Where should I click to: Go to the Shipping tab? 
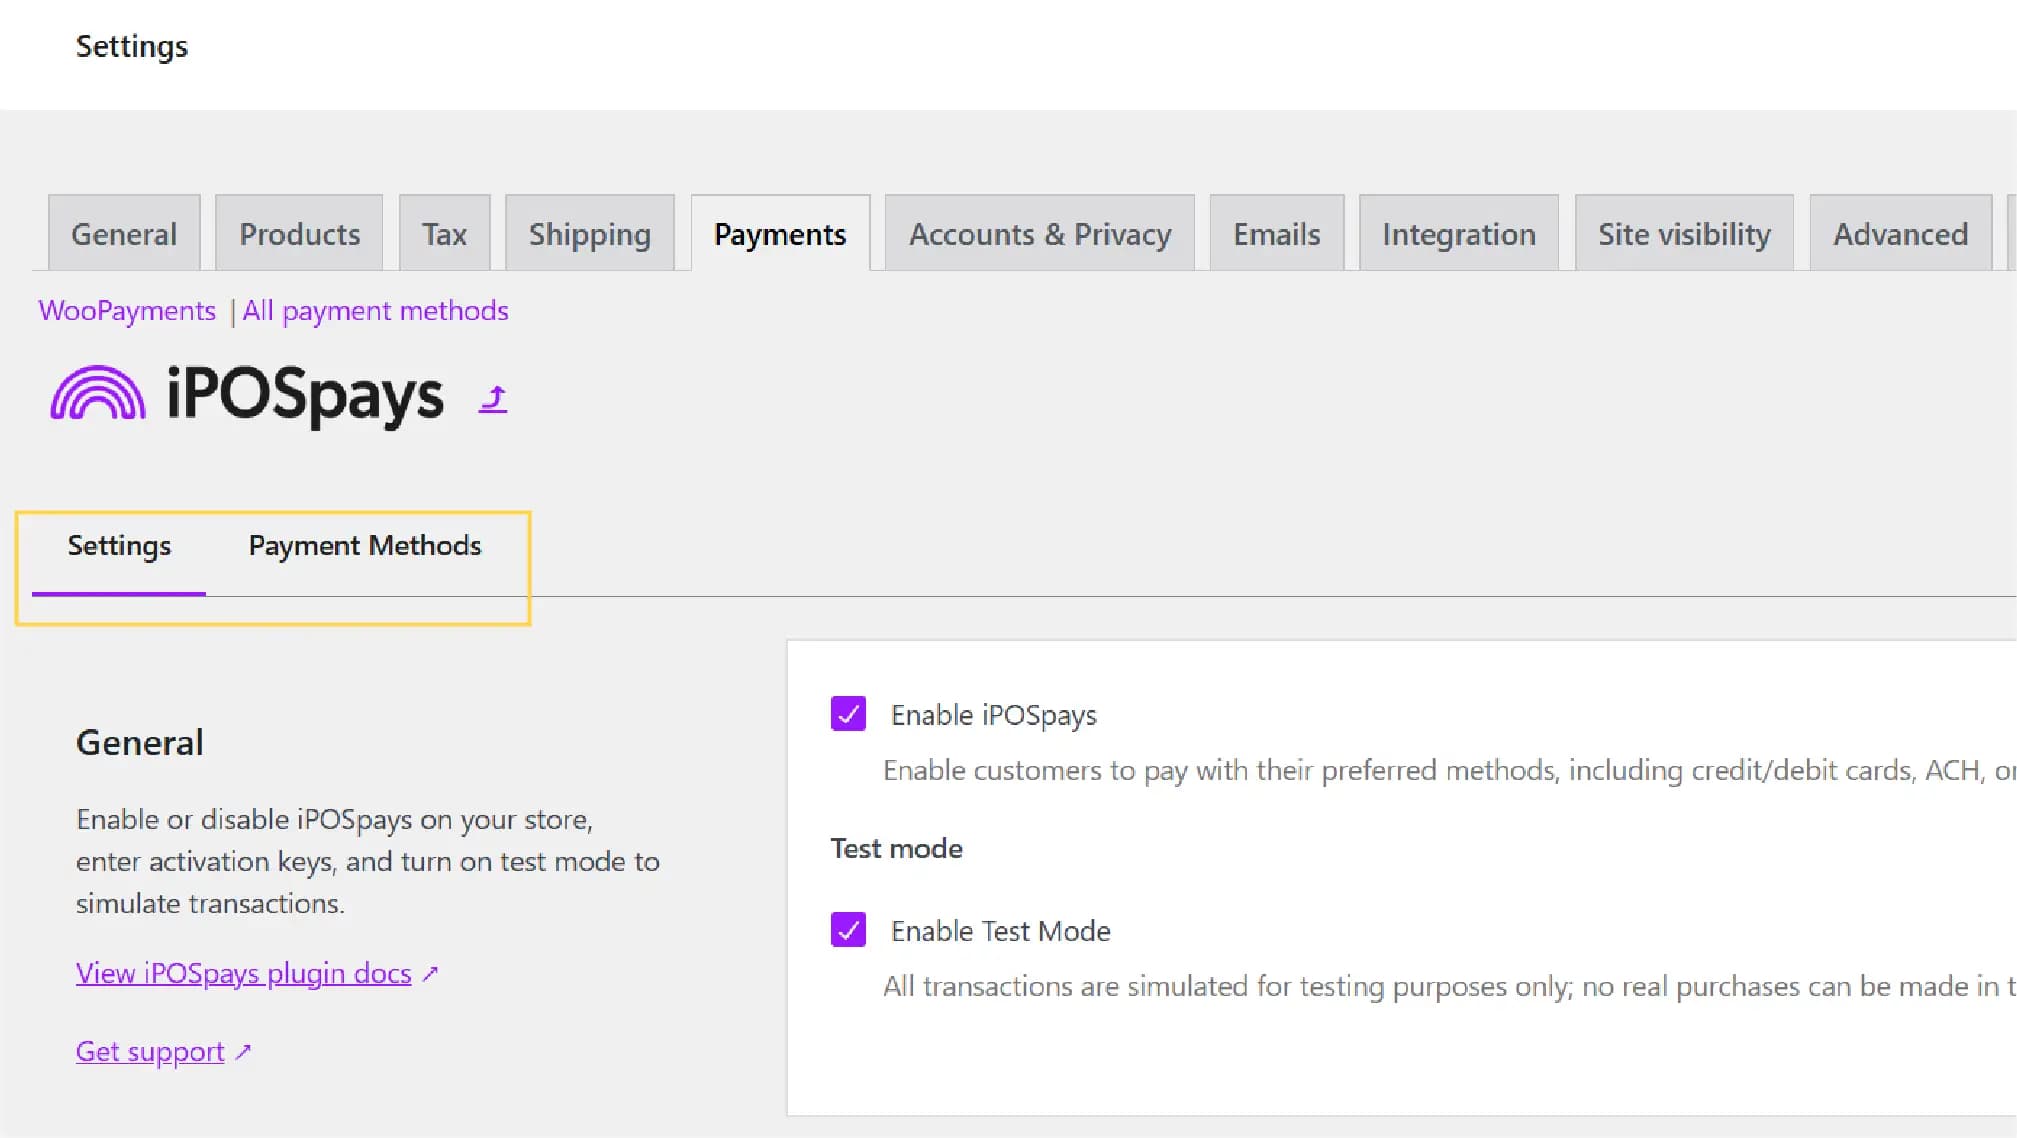click(589, 234)
